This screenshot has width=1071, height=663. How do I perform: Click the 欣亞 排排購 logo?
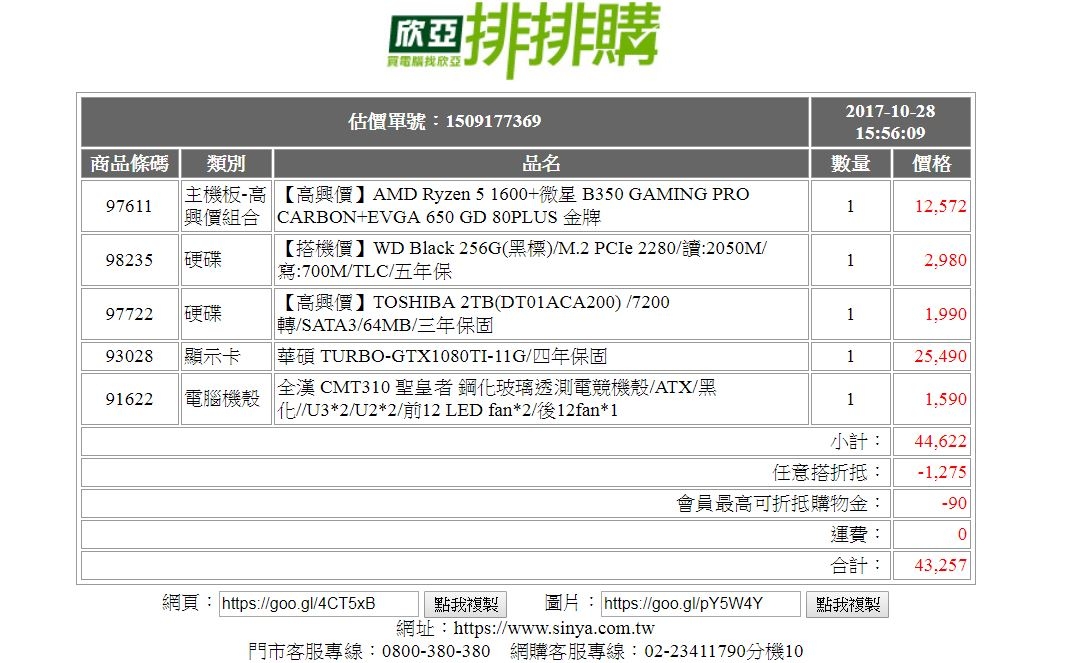(524, 40)
